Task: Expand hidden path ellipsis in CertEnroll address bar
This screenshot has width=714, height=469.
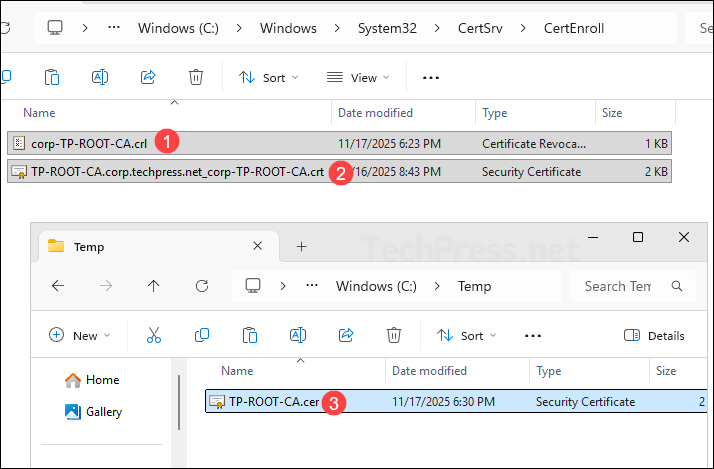Action: 114,28
